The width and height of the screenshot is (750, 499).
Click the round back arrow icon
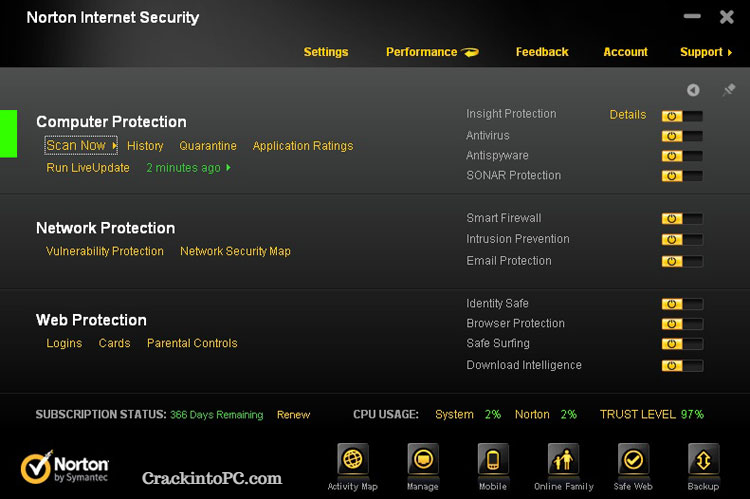(693, 90)
